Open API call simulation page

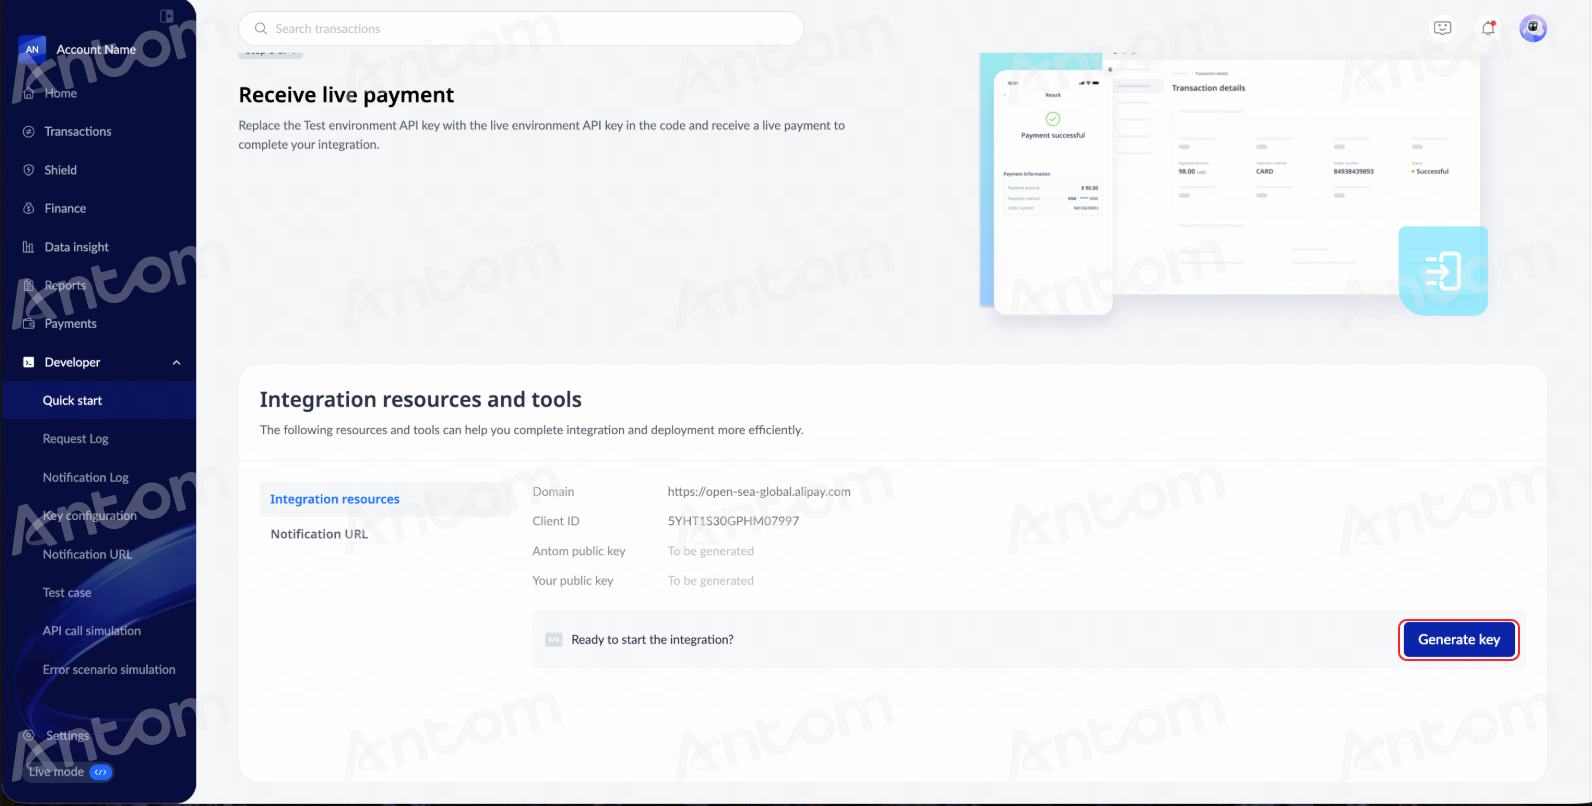(x=91, y=631)
